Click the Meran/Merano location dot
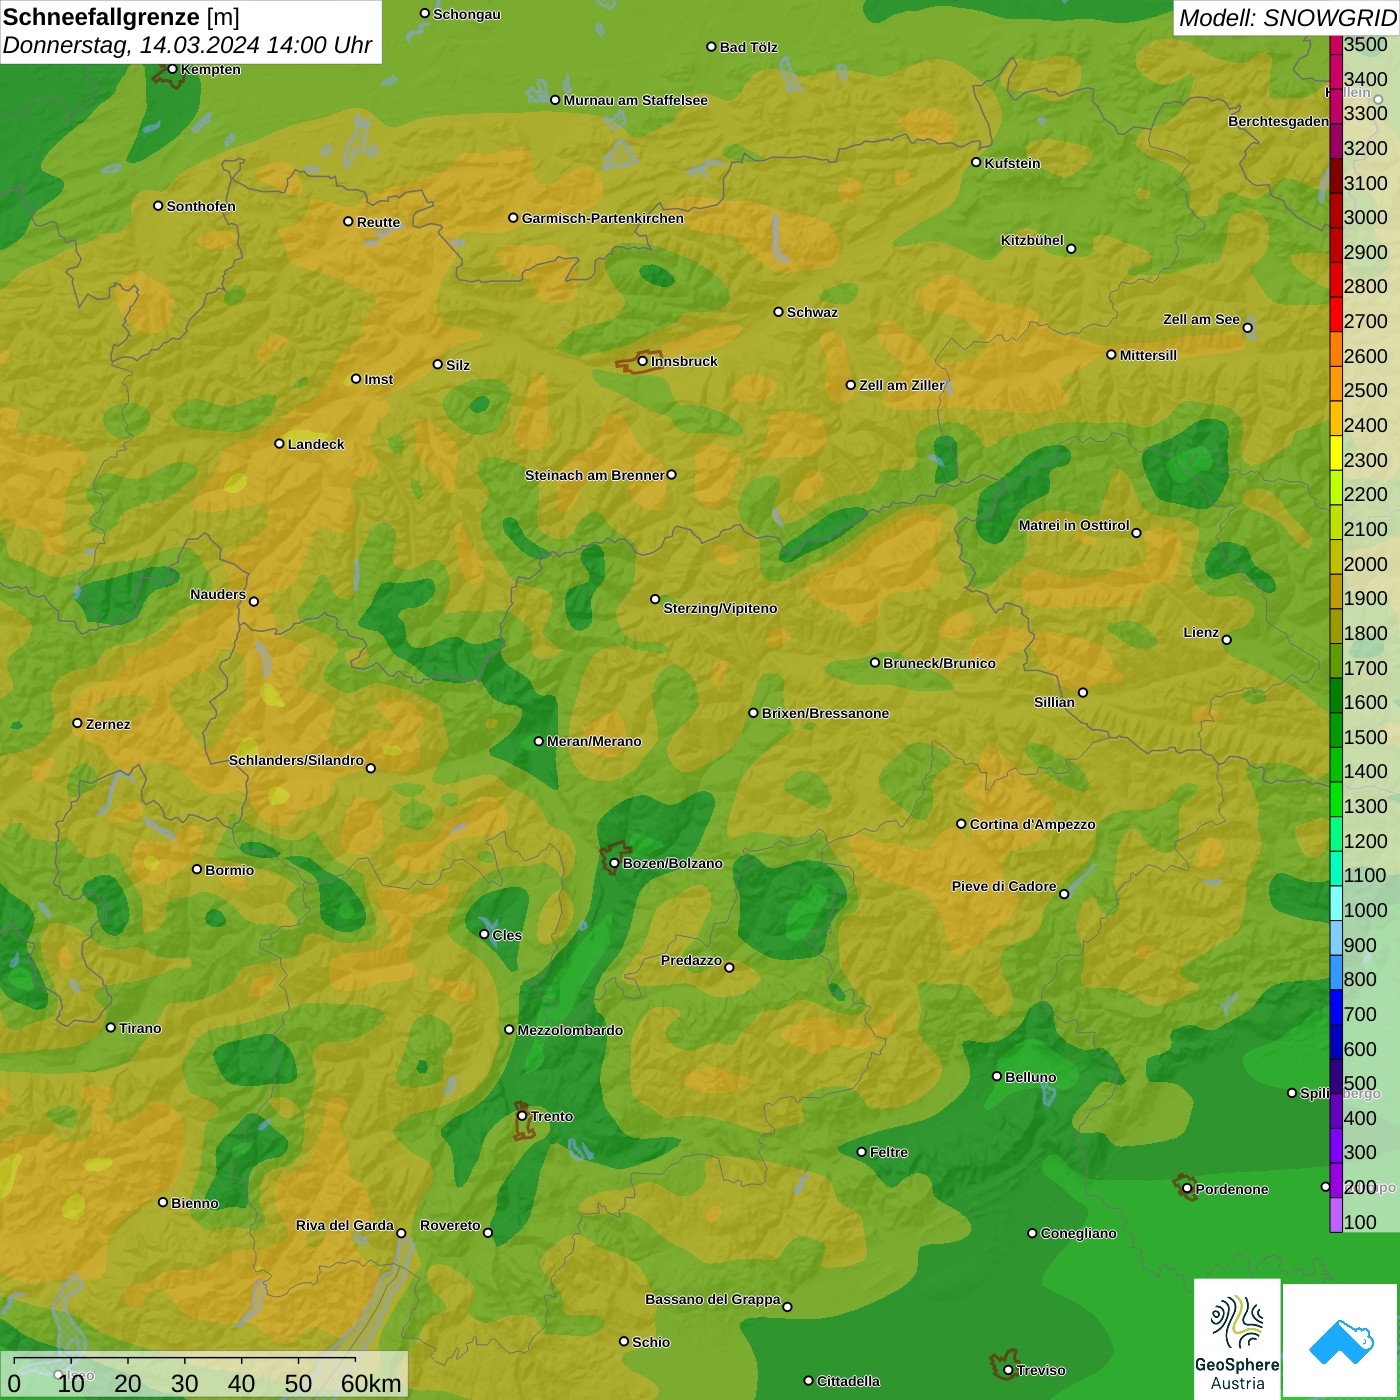The width and height of the screenshot is (1400, 1400). tap(538, 741)
